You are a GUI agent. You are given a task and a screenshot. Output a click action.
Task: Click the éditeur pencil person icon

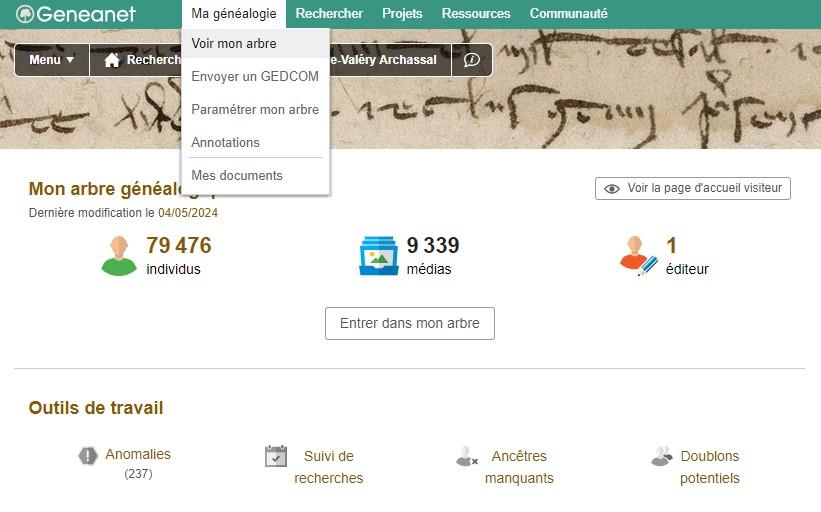(638, 255)
